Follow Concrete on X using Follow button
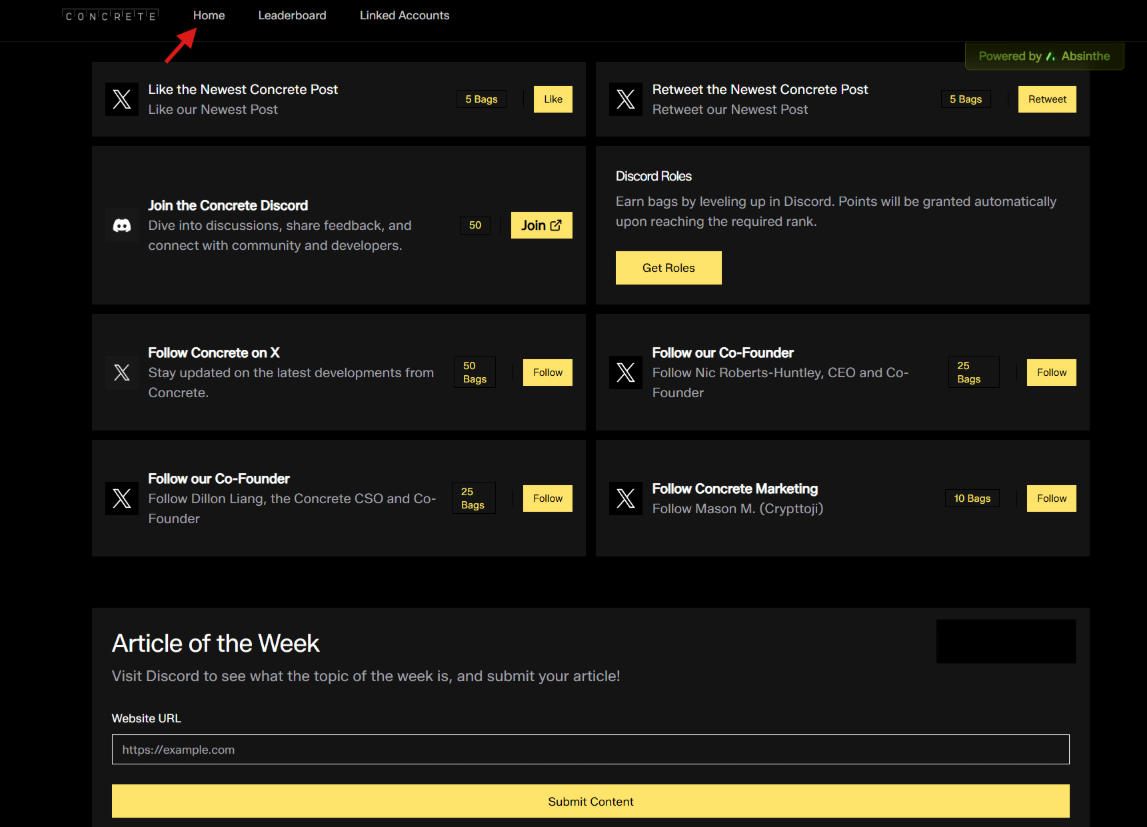This screenshot has width=1147, height=827. tap(547, 372)
